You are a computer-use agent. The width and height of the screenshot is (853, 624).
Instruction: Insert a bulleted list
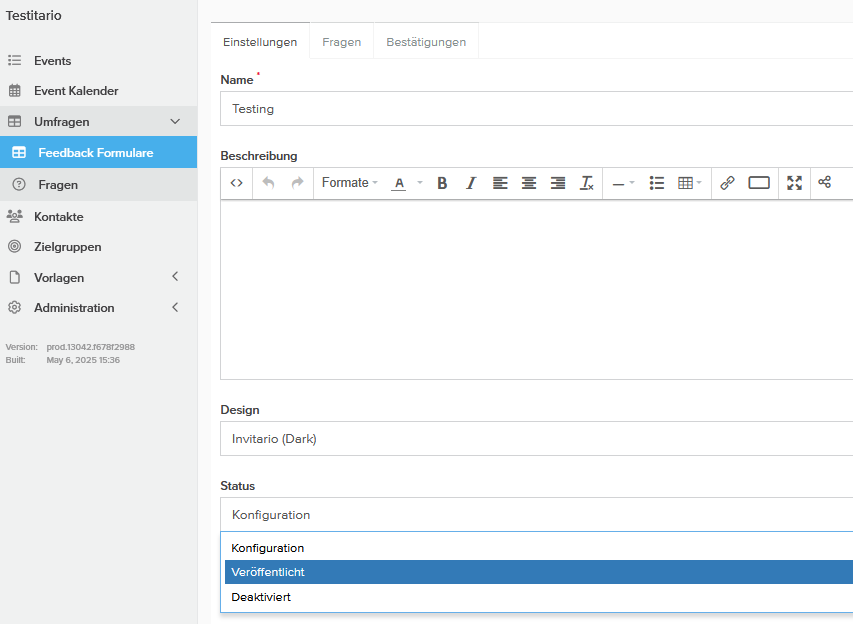click(657, 183)
